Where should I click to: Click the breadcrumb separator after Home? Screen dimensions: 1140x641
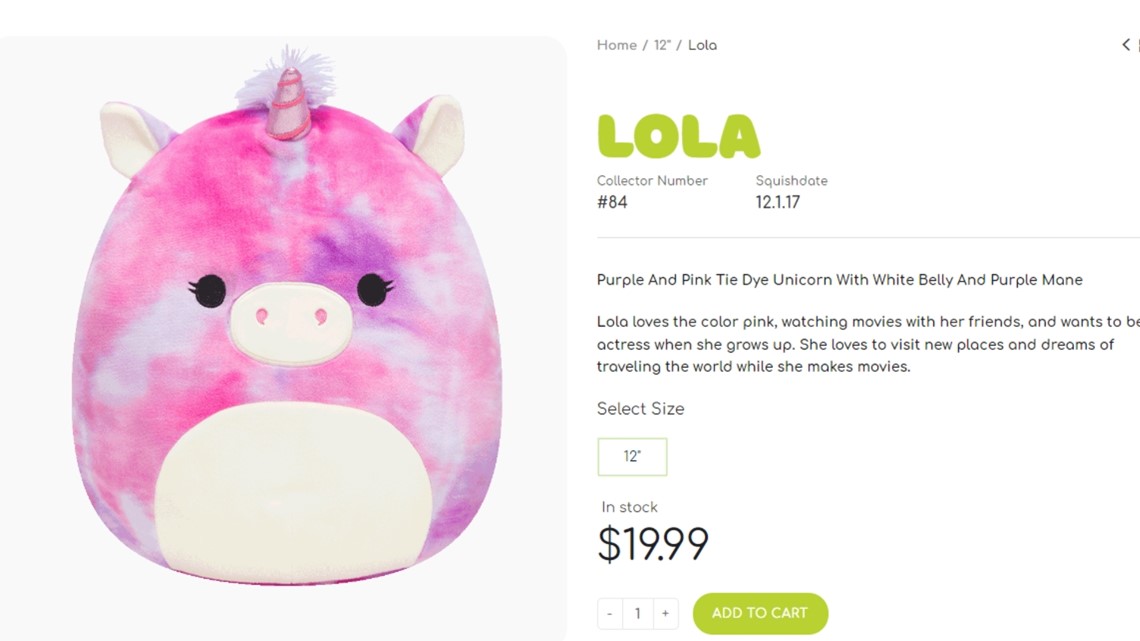[643, 45]
